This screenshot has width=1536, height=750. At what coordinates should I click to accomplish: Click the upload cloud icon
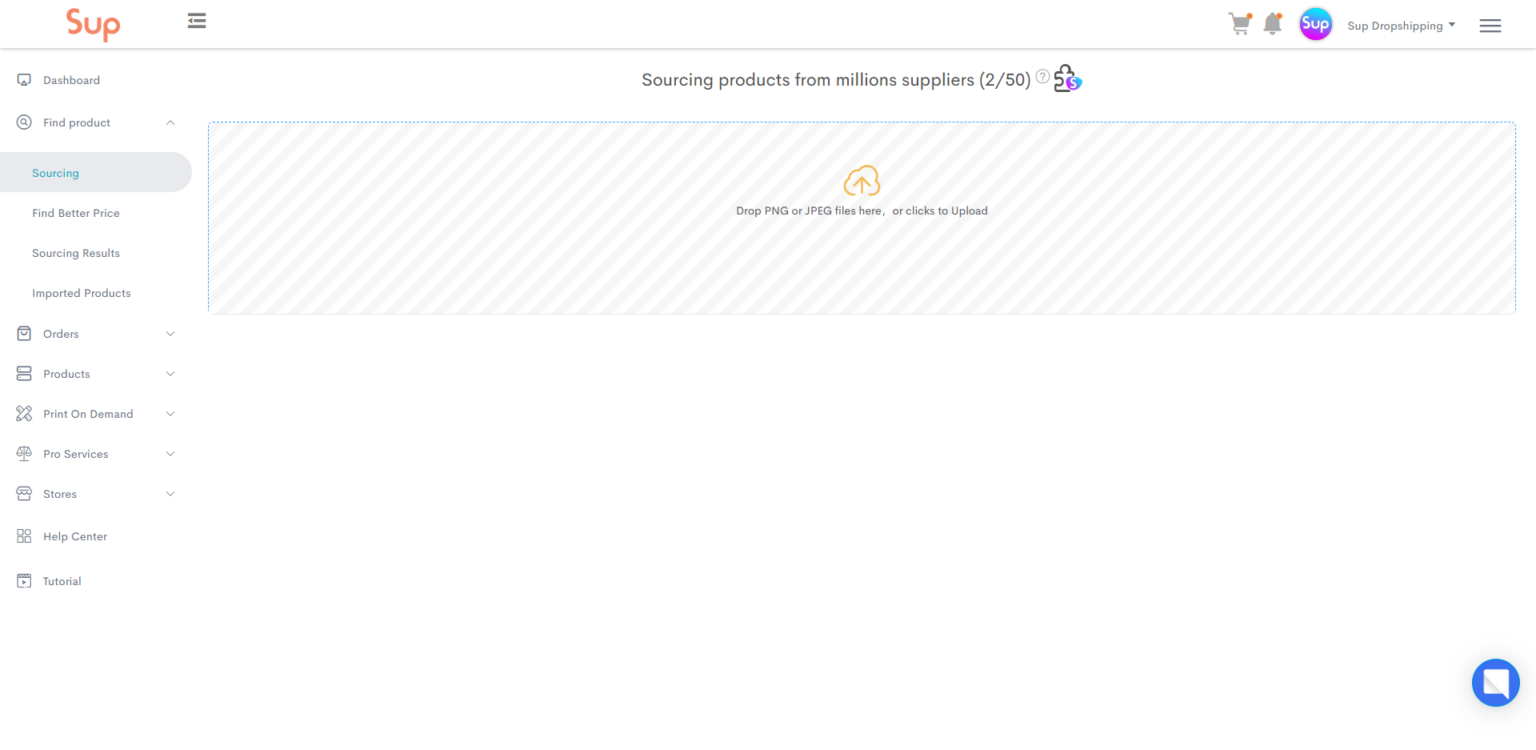click(861, 181)
